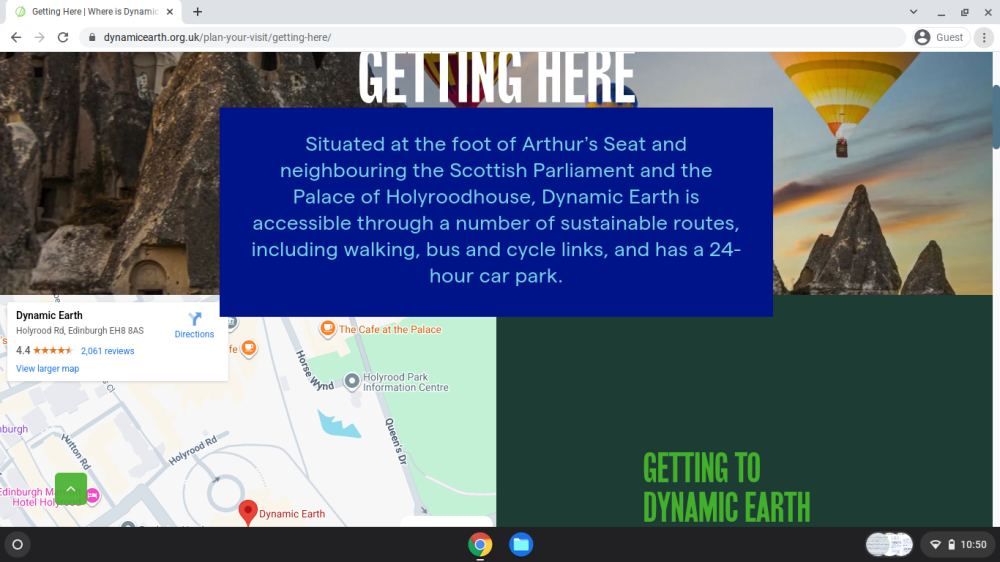Screen dimensions: 1000x562
Task: Click the Dynamic Earth map label text
Action: [292, 514]
